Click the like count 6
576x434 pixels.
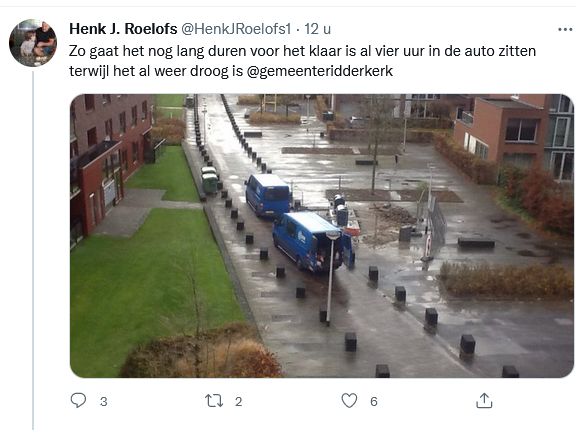(x=374, y=402)
